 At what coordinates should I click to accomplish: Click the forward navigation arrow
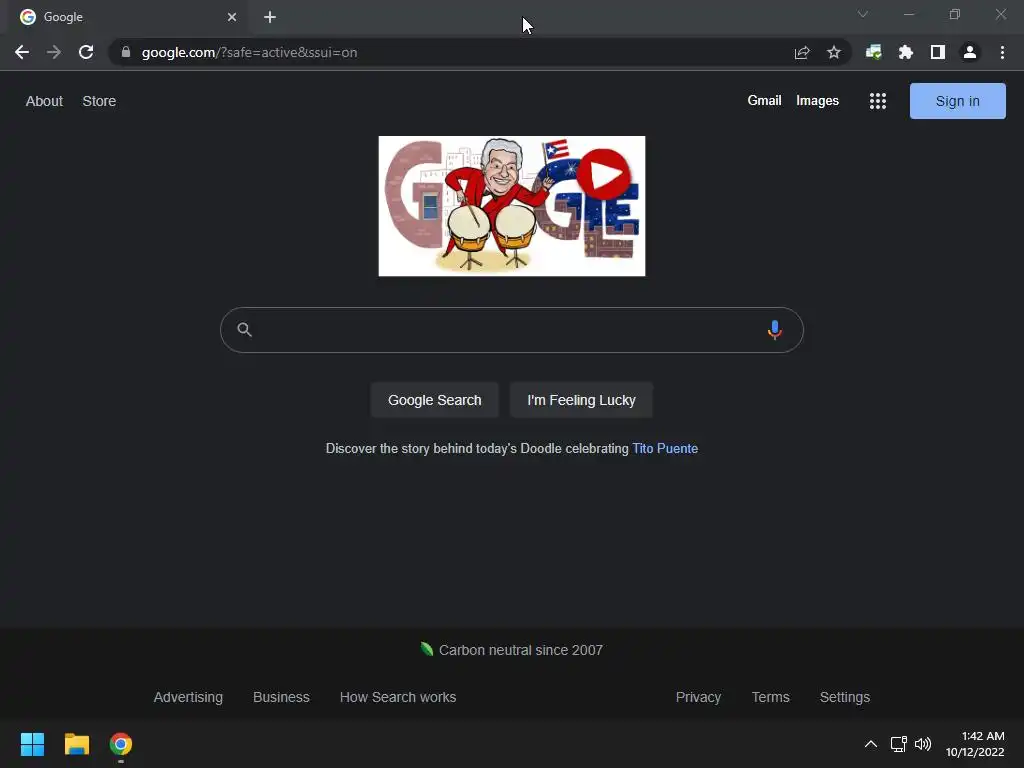[x=54, y=52]
